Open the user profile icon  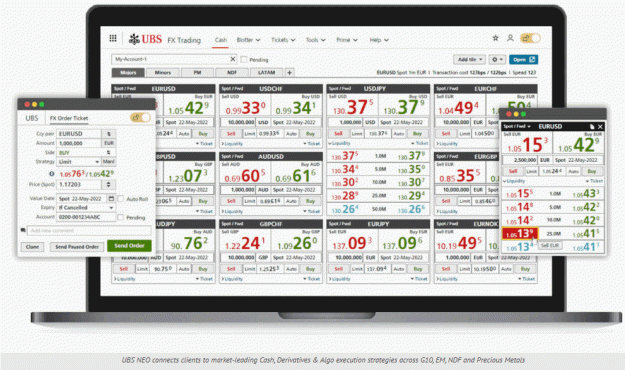point(510,38)
